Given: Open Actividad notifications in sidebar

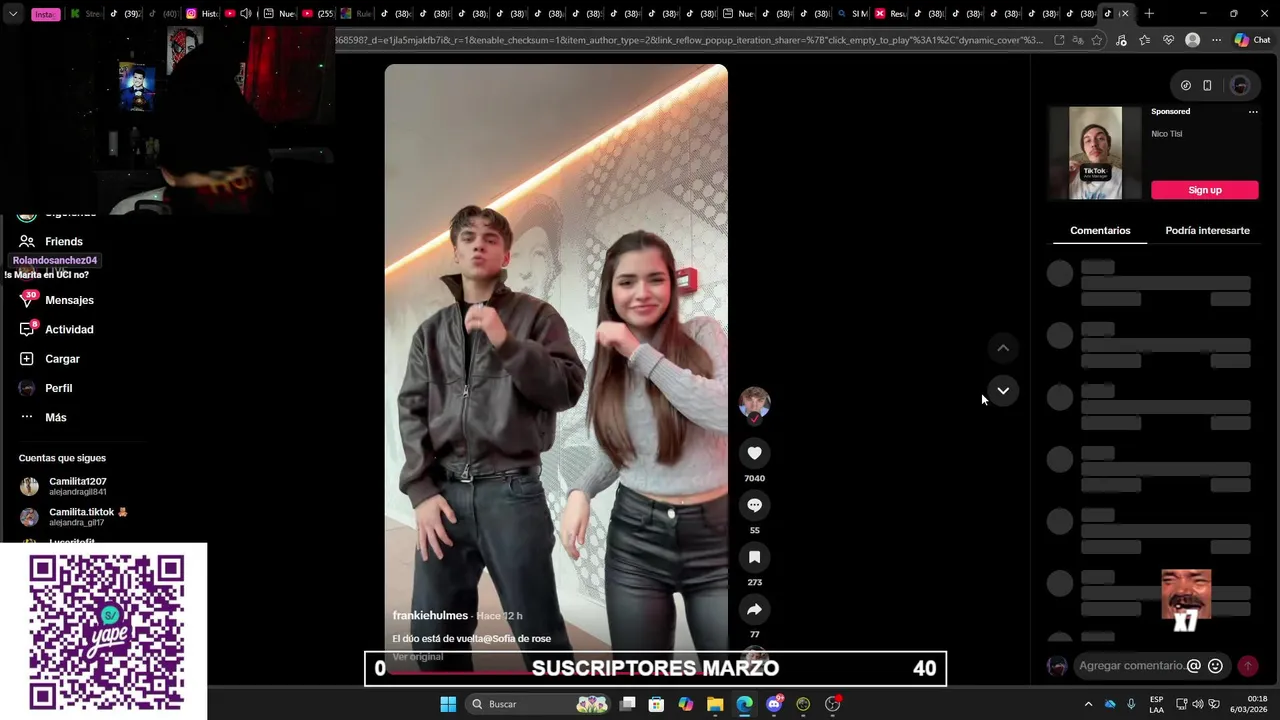Looking at the screenshot, I should pyautogui.click(x=57, y=329).
